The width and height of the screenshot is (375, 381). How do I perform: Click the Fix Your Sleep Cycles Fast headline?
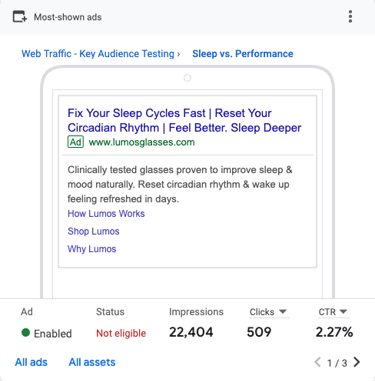(184, 120)
